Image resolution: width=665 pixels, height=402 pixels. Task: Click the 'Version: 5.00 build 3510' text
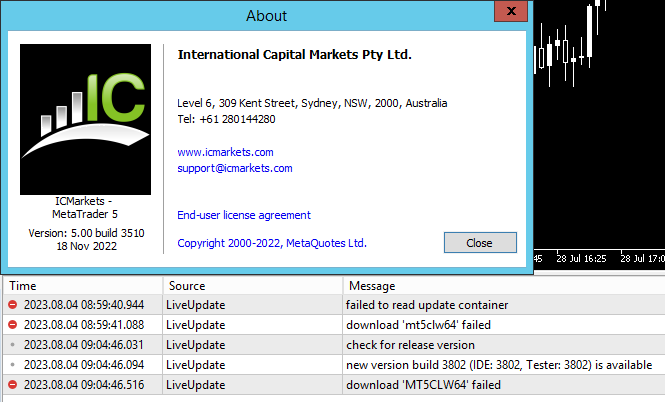87,233
